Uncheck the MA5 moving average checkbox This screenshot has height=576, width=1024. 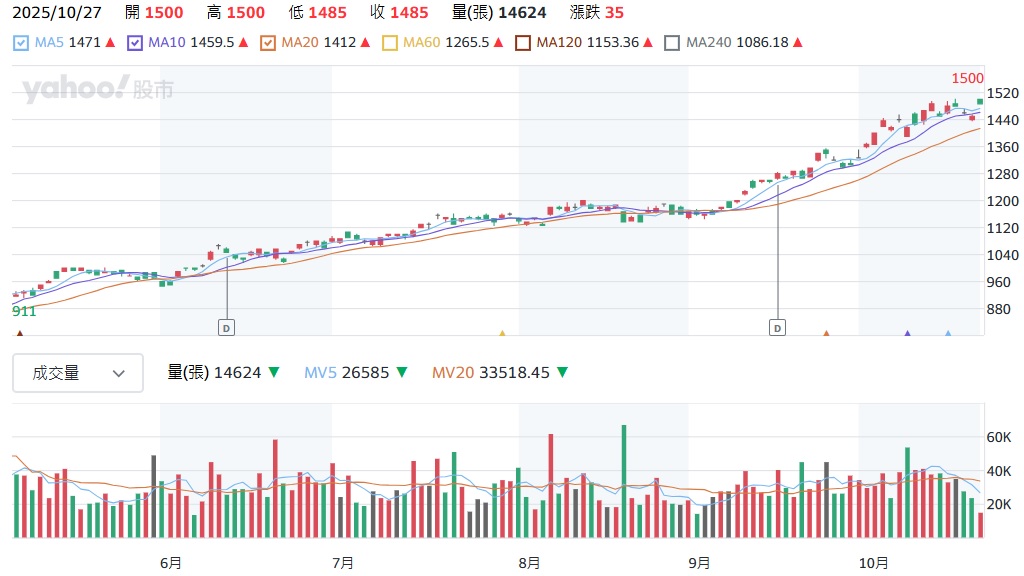(x=21, y=43)
